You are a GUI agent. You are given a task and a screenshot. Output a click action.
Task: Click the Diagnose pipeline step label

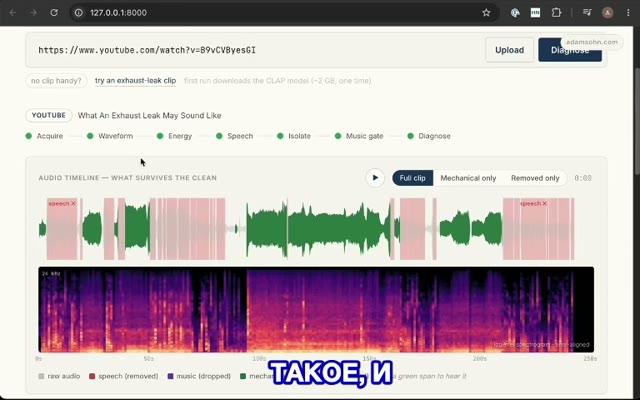click(434, 136)
